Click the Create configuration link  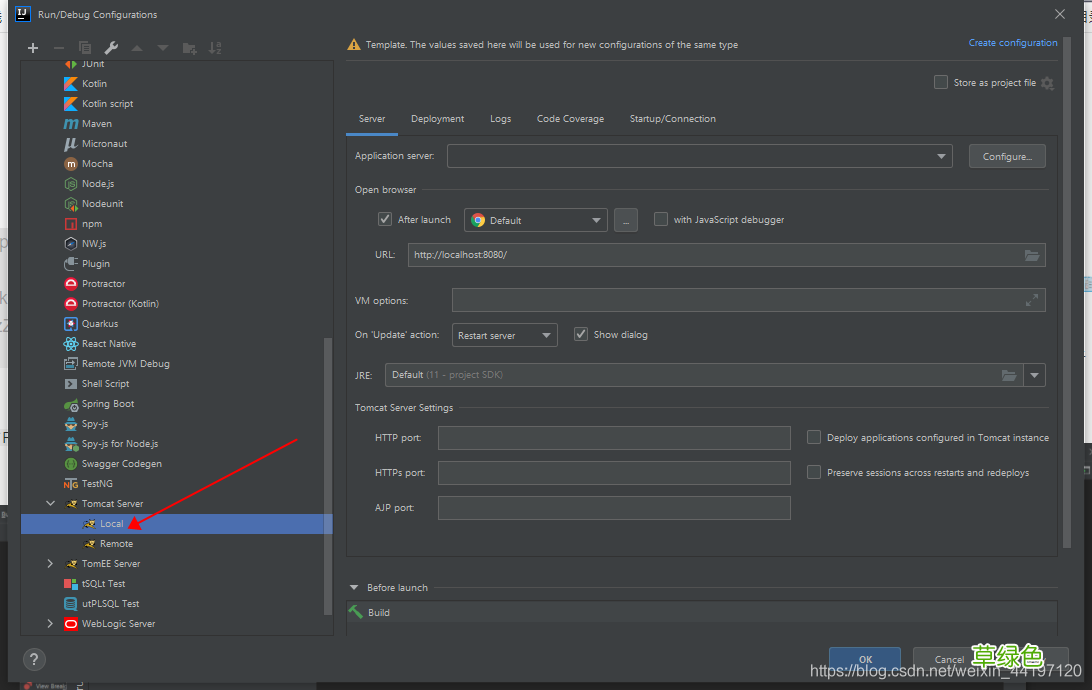[x=1012, y=43]
